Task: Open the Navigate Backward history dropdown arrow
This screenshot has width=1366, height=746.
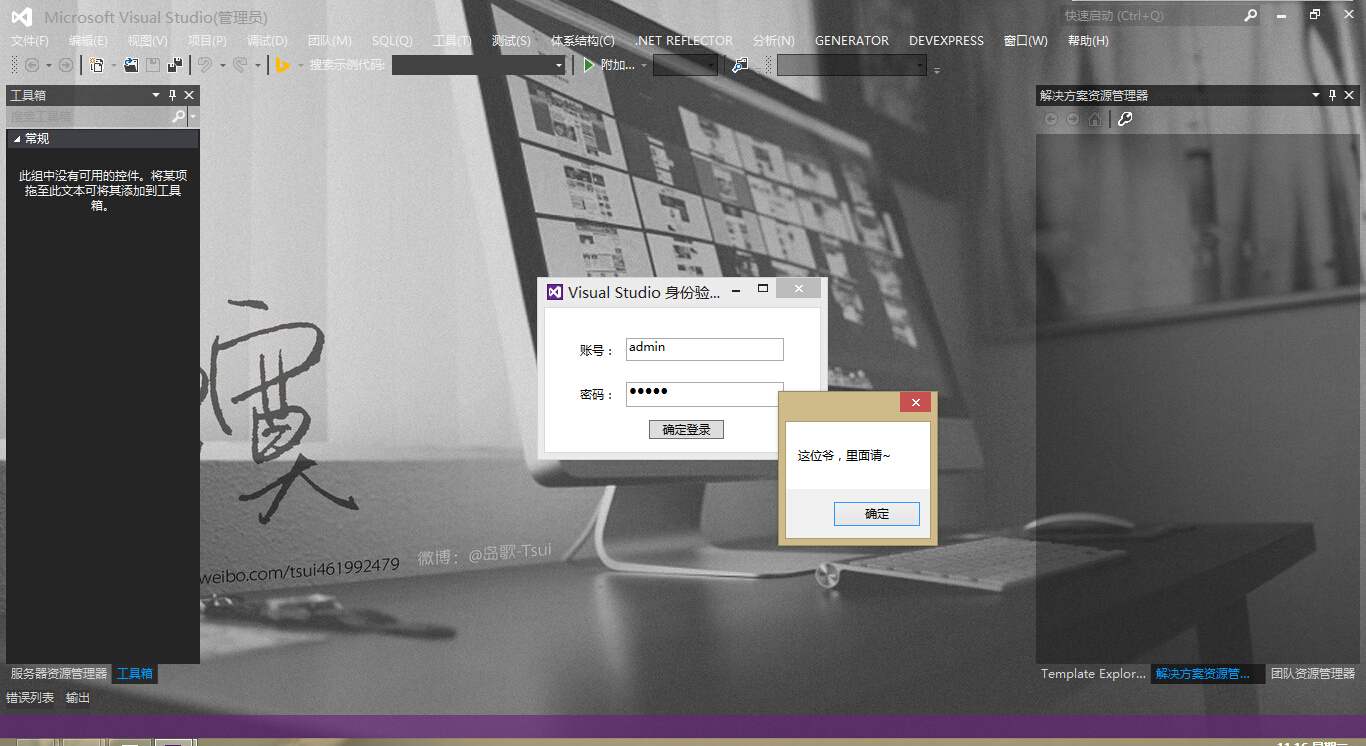Action: (x=48, y=66)
